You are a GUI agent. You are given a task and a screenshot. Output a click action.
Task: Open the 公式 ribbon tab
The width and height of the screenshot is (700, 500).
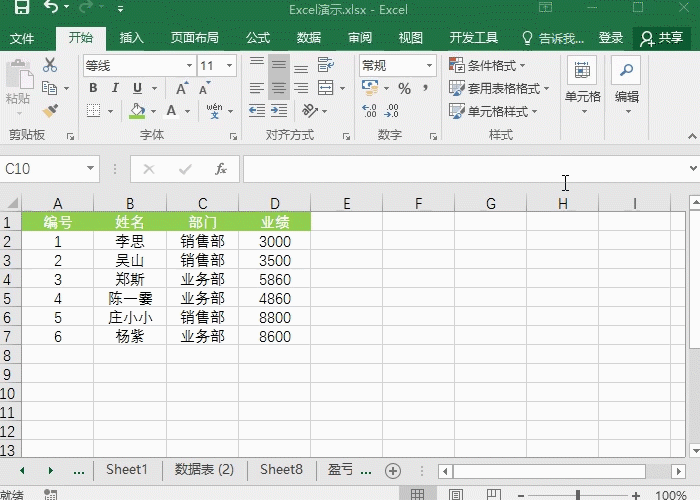(258, 38)
